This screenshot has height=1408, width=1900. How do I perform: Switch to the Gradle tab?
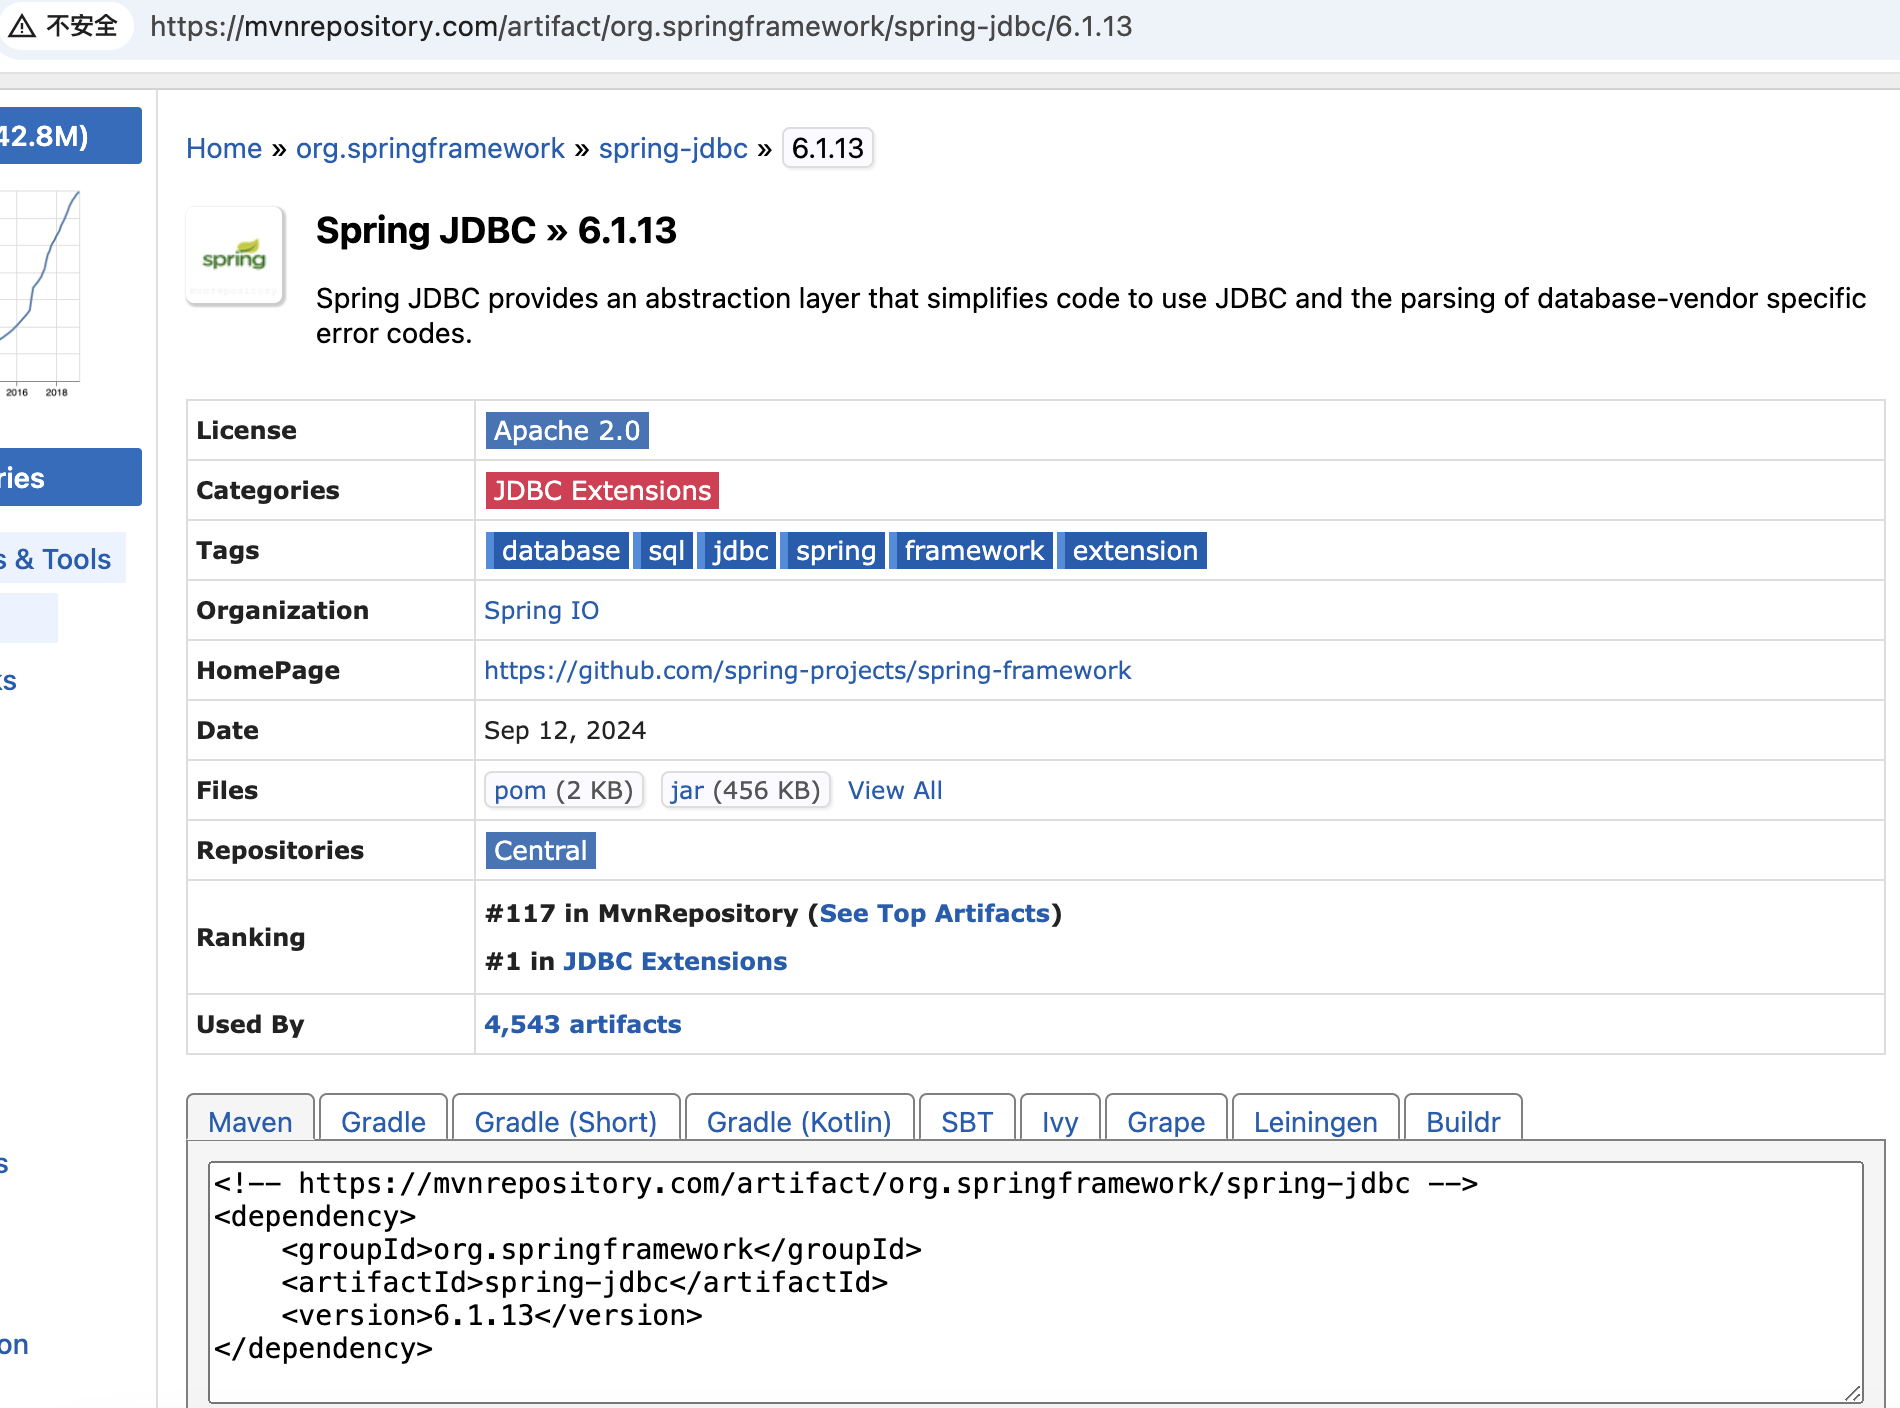coord(383,1122)
